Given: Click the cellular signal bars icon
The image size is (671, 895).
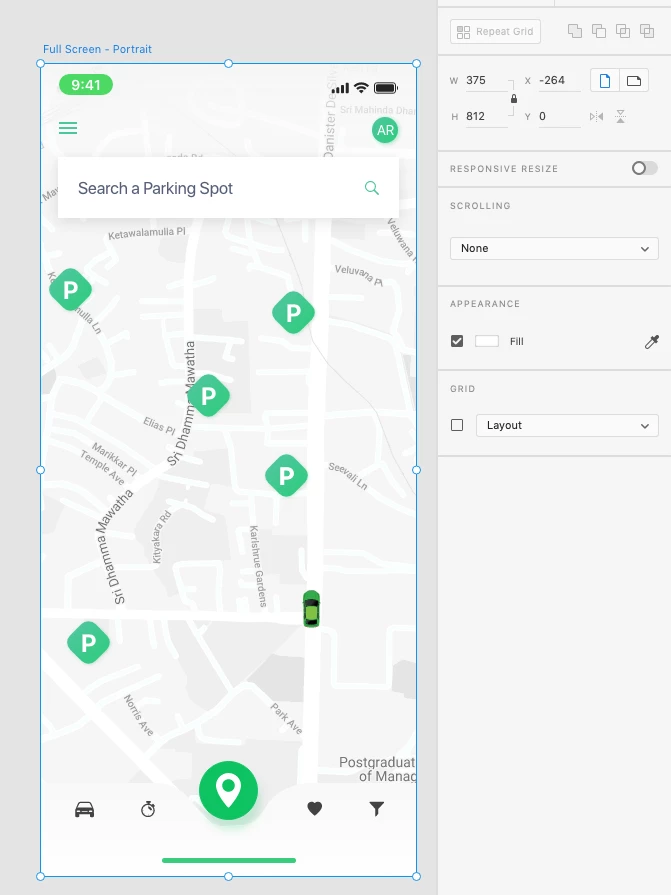Looking at the screenshot, I should (340, 88).
